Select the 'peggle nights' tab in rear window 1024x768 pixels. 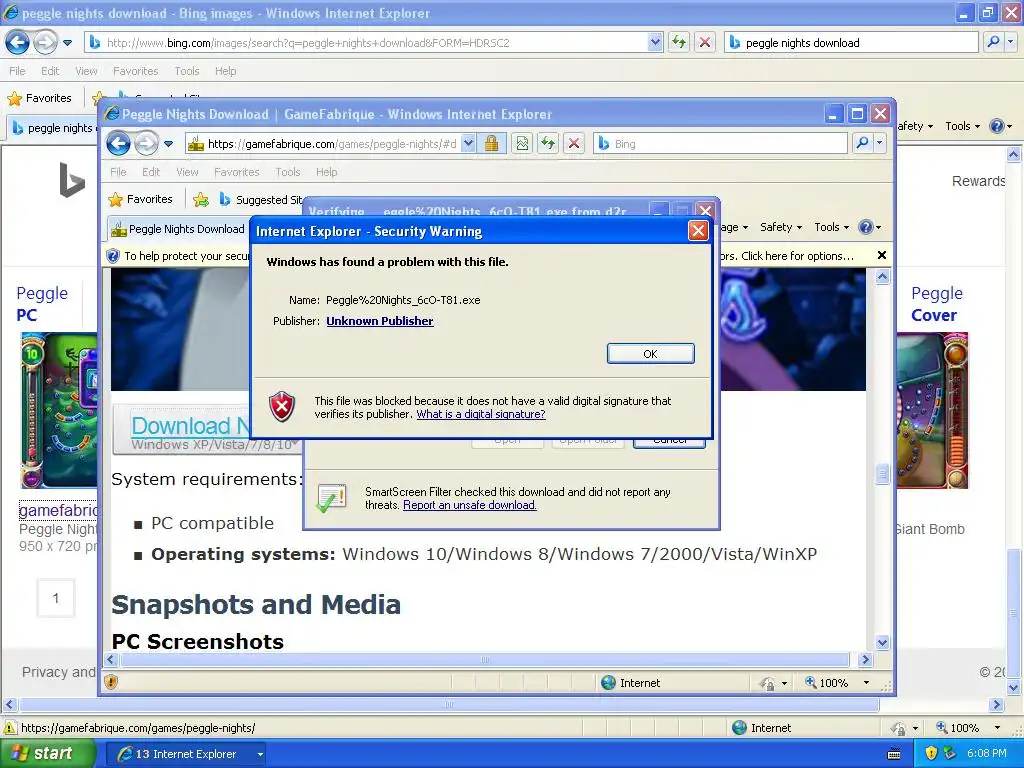(x=54, y=128)
